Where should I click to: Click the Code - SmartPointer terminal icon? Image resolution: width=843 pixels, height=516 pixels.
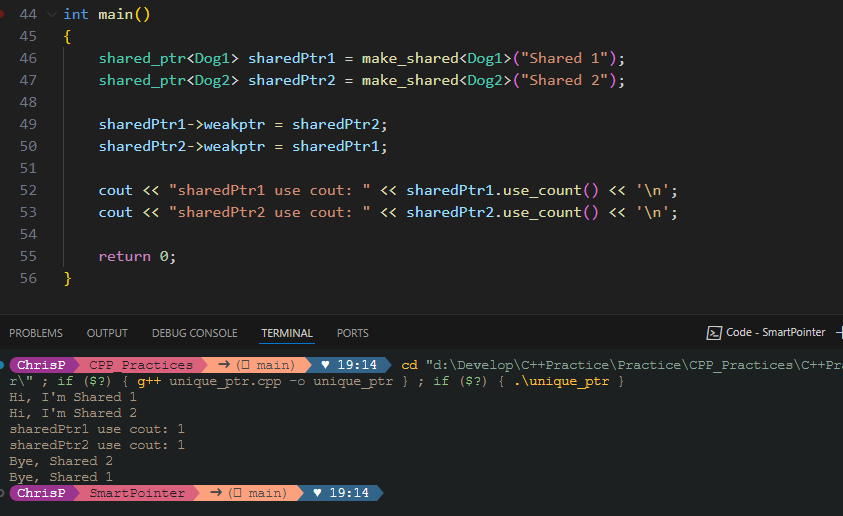pos(713,333)
